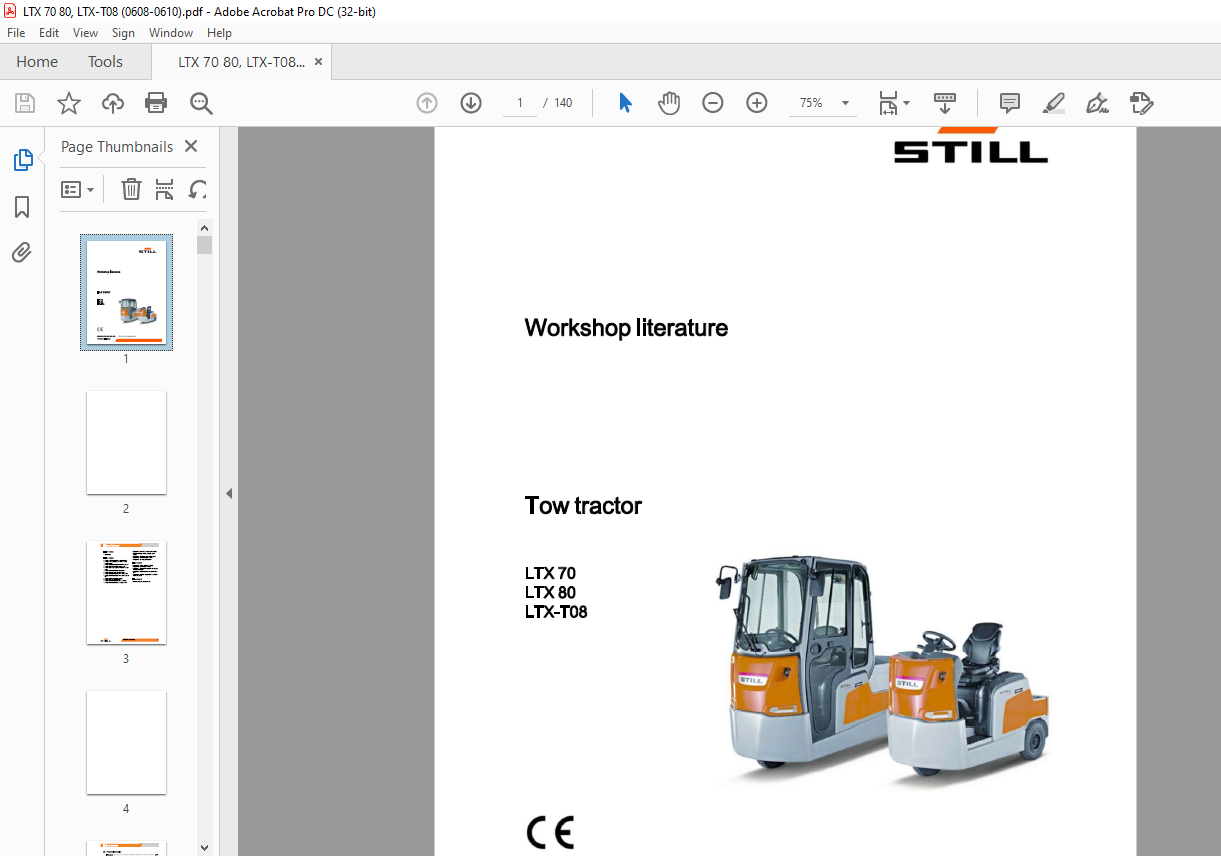The image size is (1221, 856).
Task: Open the Attachments paperclip pane
Action: [22, 252]
